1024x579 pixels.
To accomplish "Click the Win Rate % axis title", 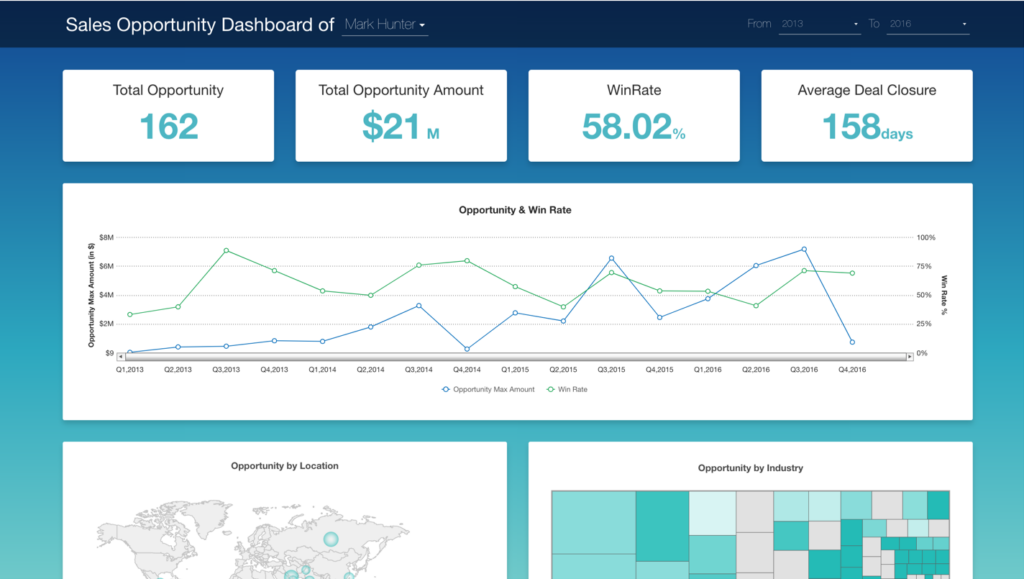I will [944, 295].
